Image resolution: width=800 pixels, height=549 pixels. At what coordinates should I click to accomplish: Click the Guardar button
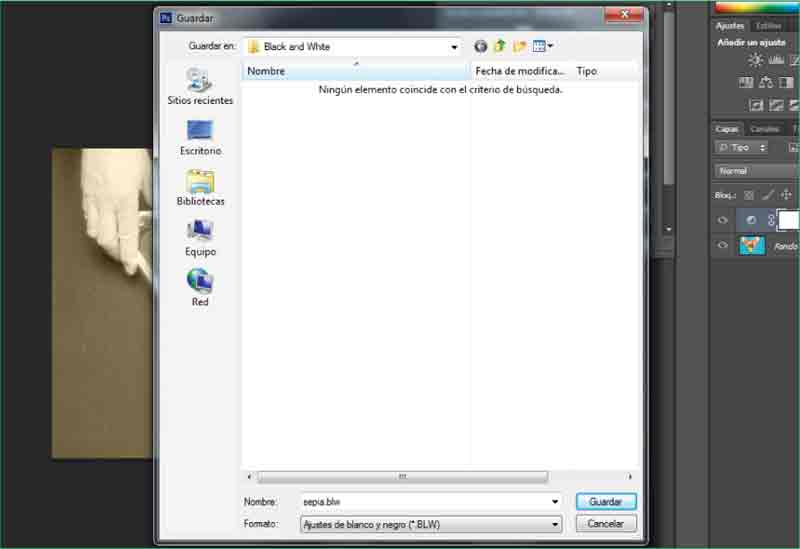point(606,502)
